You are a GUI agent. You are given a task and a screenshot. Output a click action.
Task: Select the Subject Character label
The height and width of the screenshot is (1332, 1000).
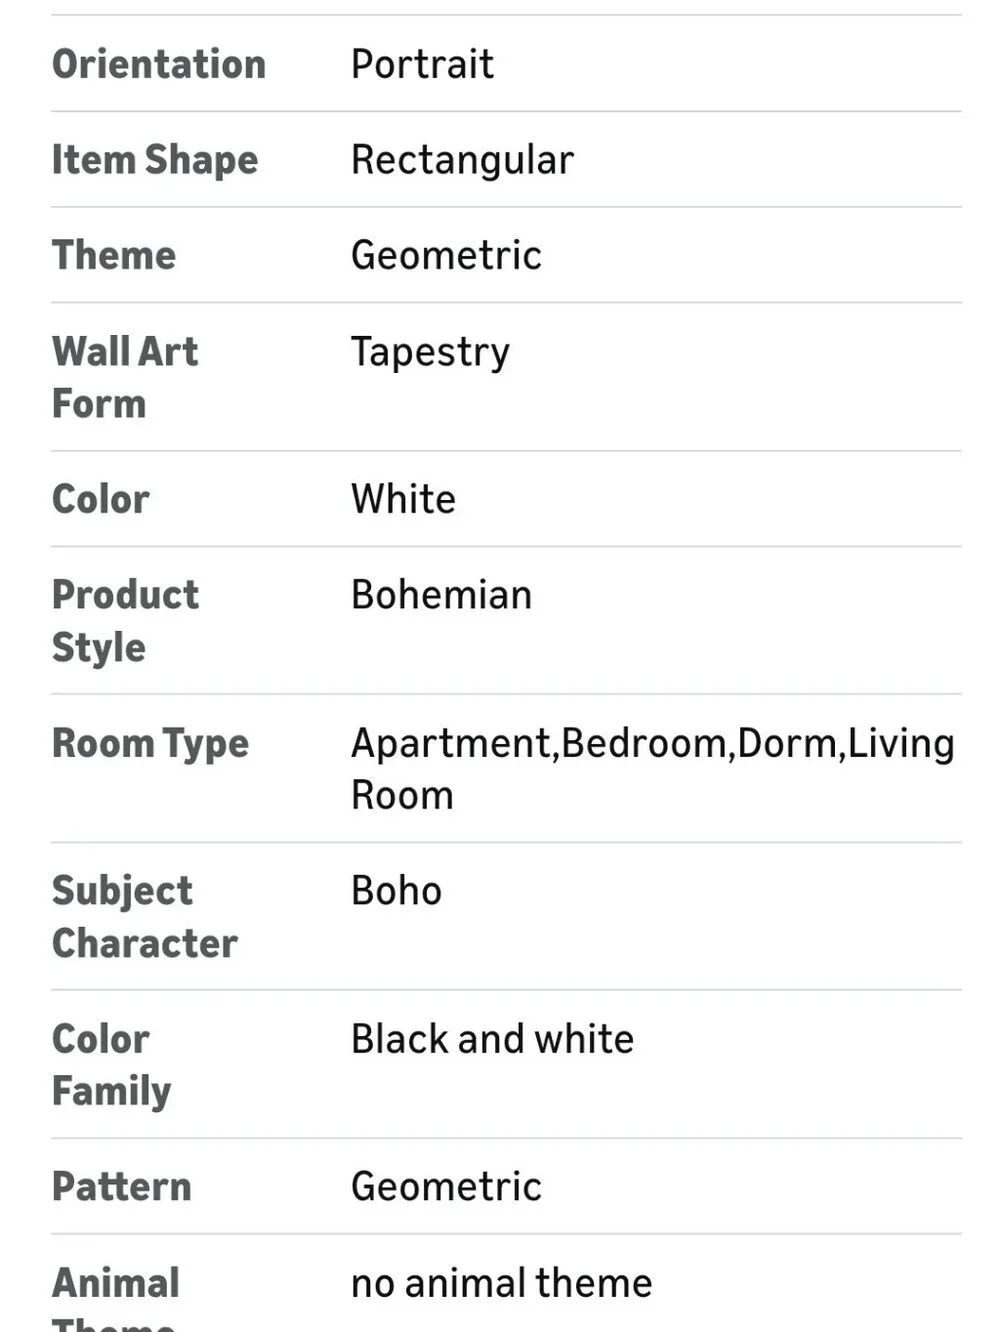(x=145, y=916)
